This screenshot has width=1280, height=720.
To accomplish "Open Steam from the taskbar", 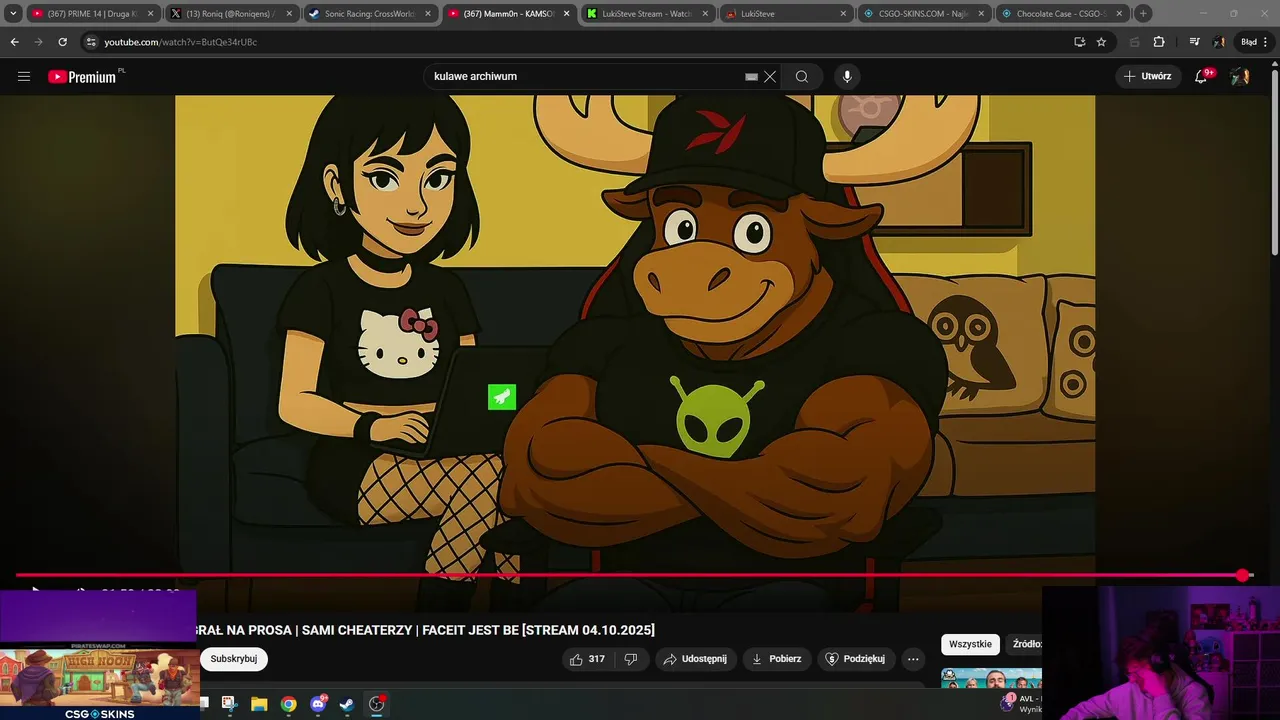I will pyautogui.click(x=347, y=704).
